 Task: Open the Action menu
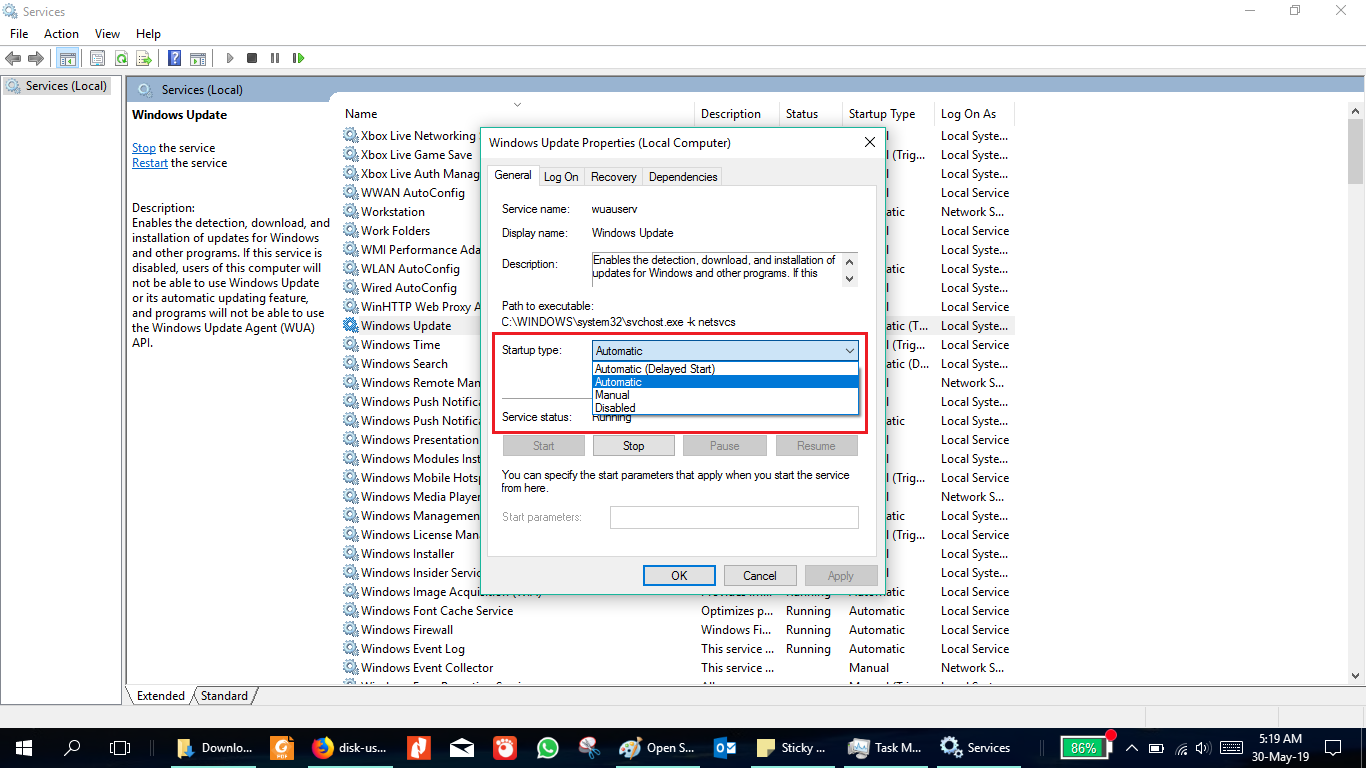[x=61, y=34]
